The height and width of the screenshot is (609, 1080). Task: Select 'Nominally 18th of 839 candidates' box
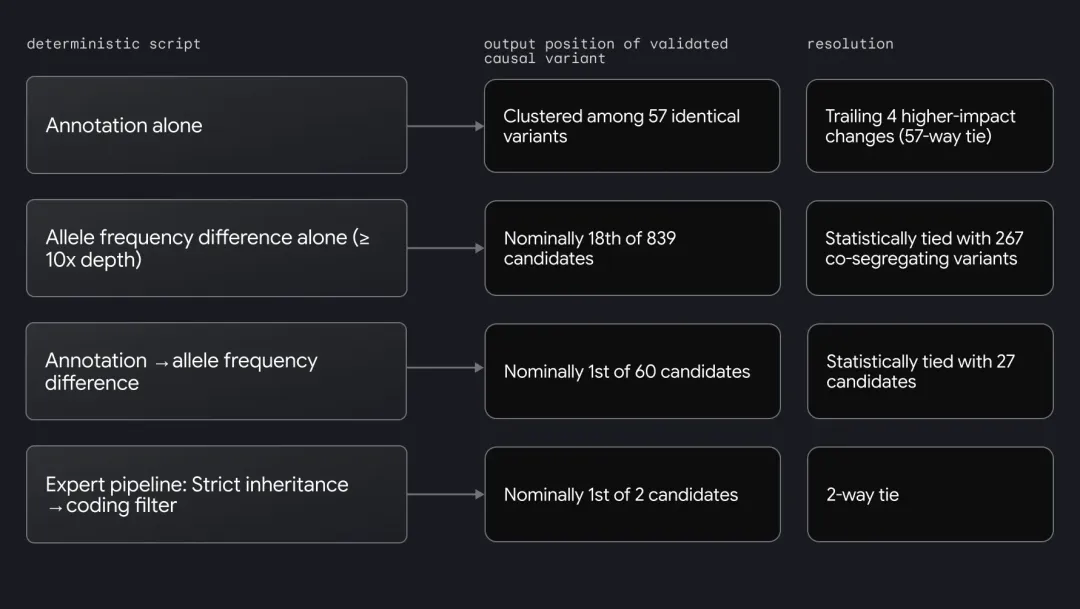632,248
